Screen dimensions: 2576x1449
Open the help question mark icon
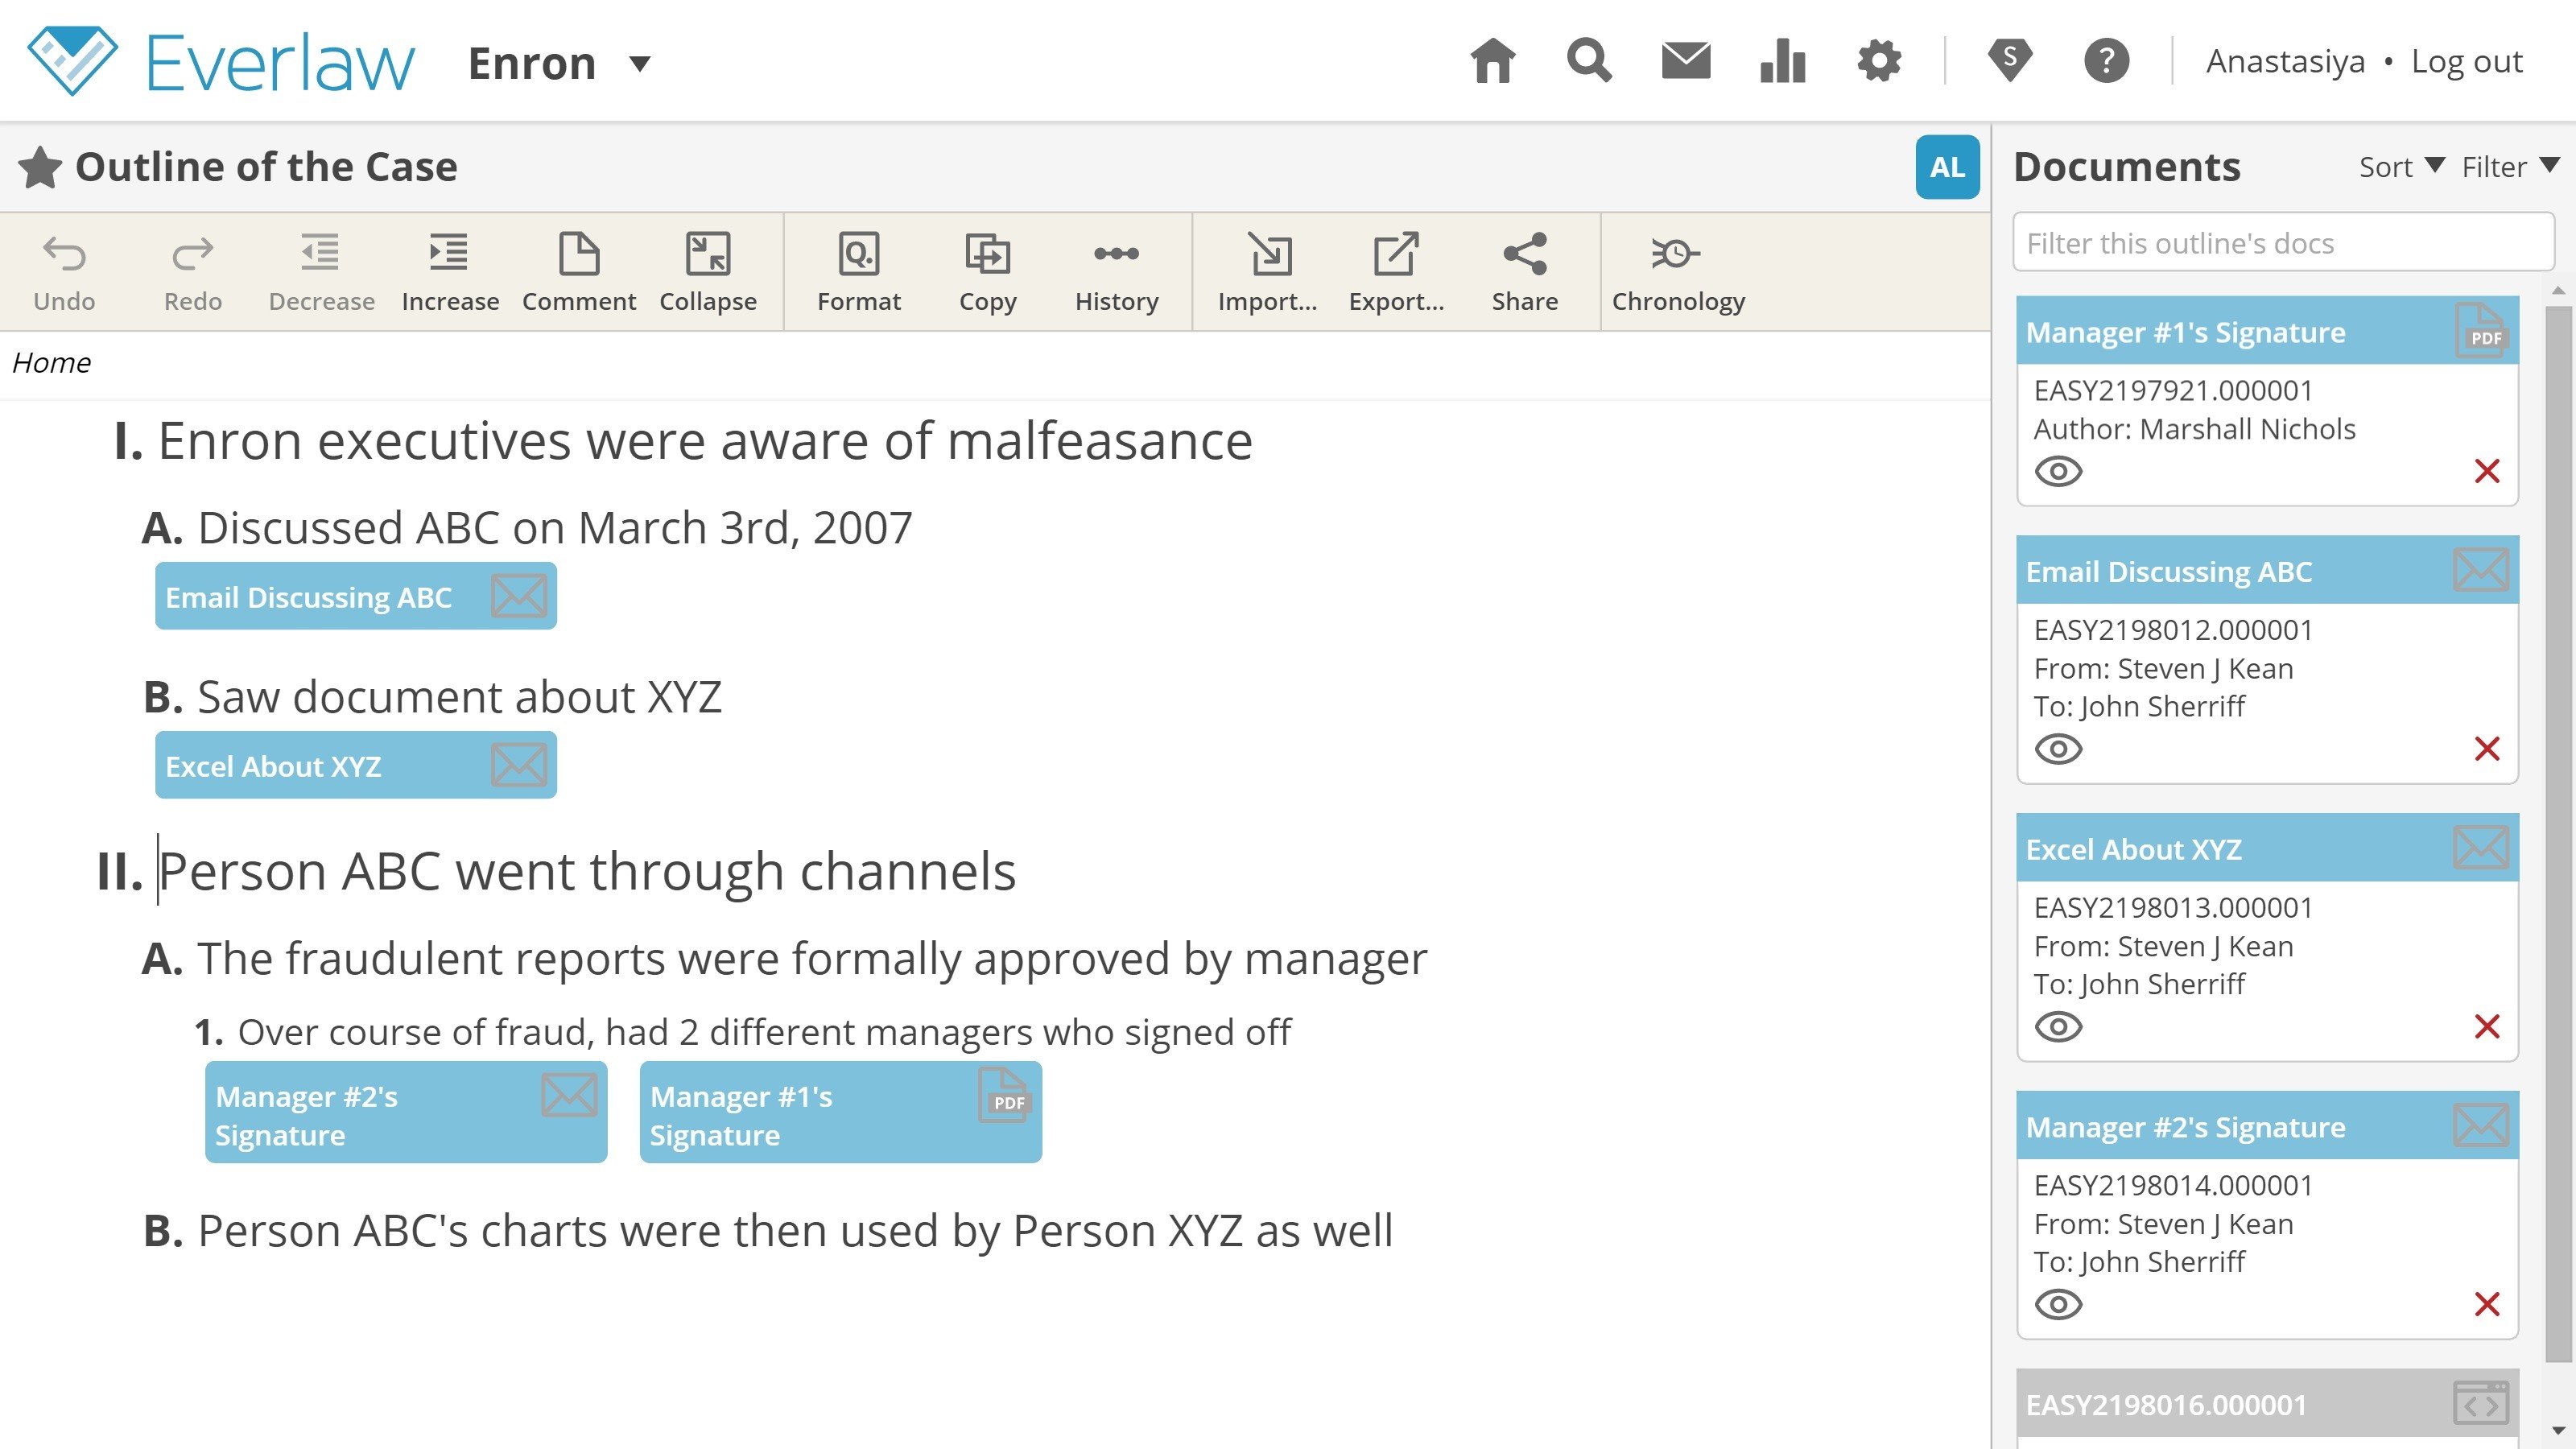[x=2106, y=61]
